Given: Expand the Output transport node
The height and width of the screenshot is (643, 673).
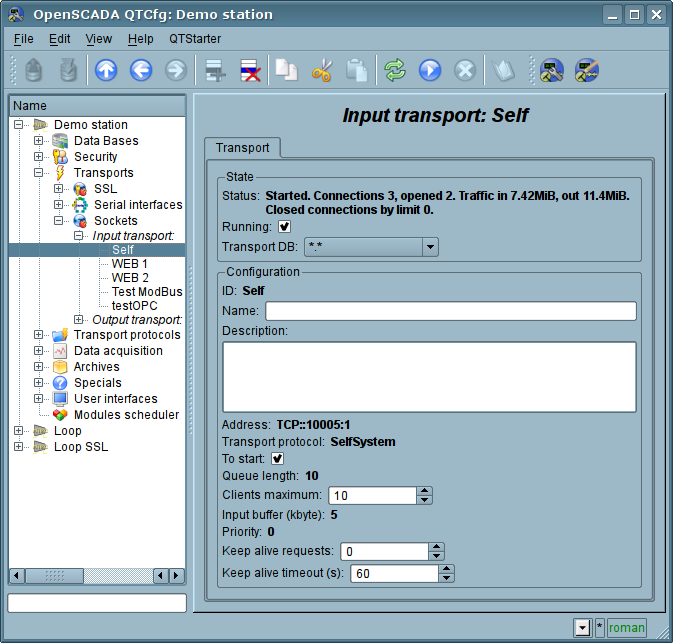Looking at the screenshot, I should pyautogui.click(x=79, y=319).
